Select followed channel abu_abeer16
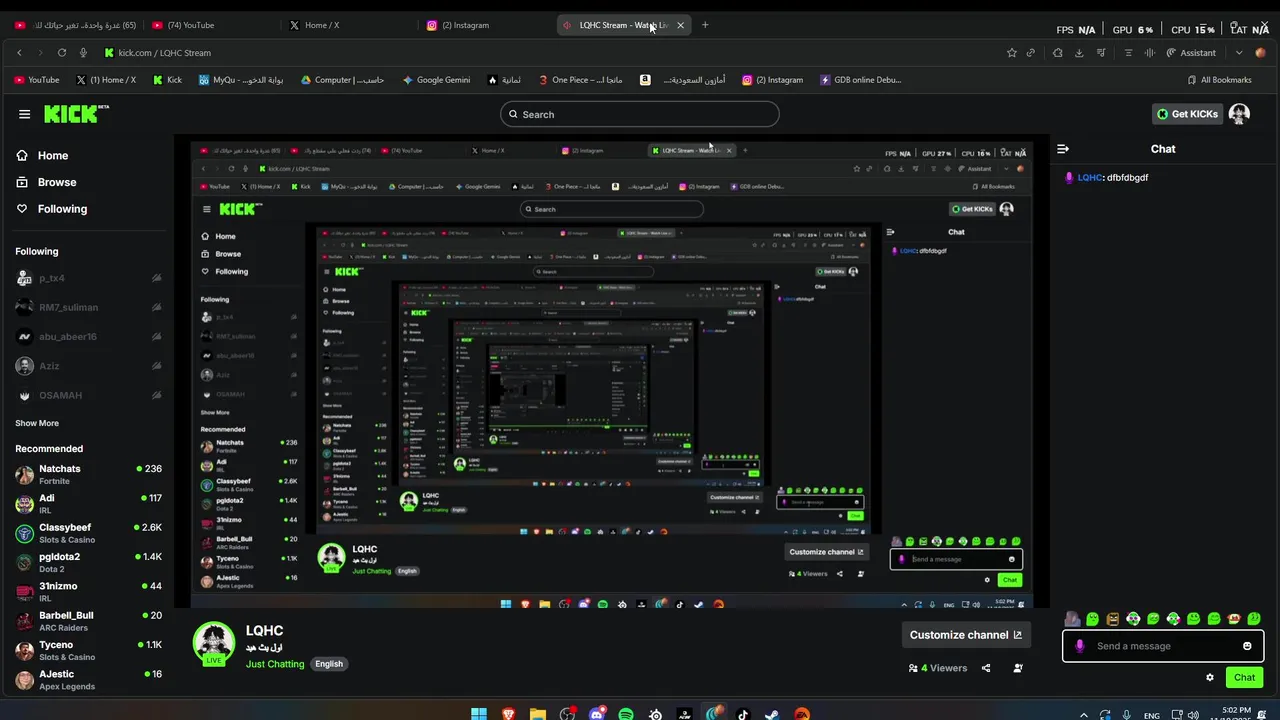Image resolution: width=1280 pixels, height=720 pixels. (x=88, y=336)
